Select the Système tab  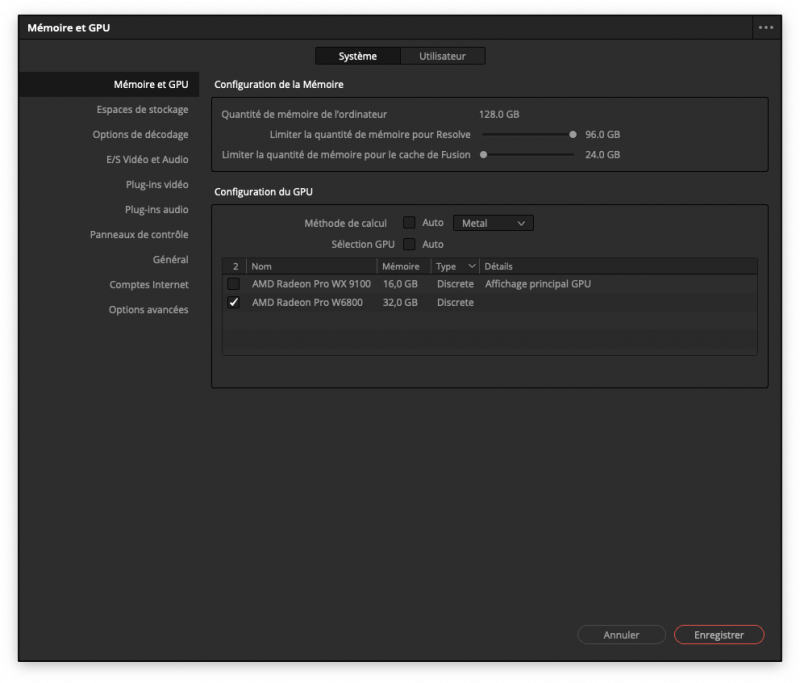358,57
